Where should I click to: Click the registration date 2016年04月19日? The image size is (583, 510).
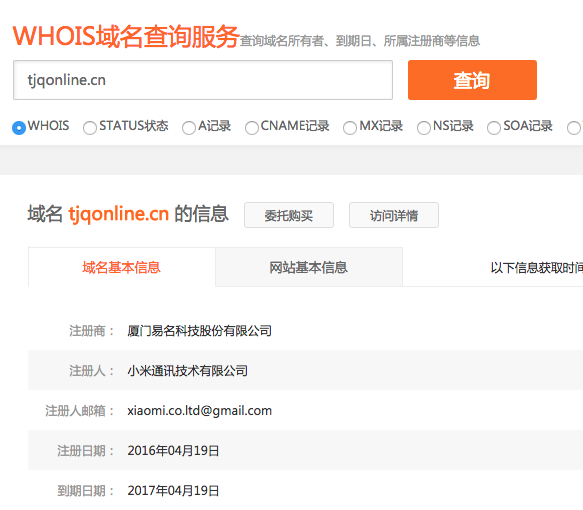[173, 451]
